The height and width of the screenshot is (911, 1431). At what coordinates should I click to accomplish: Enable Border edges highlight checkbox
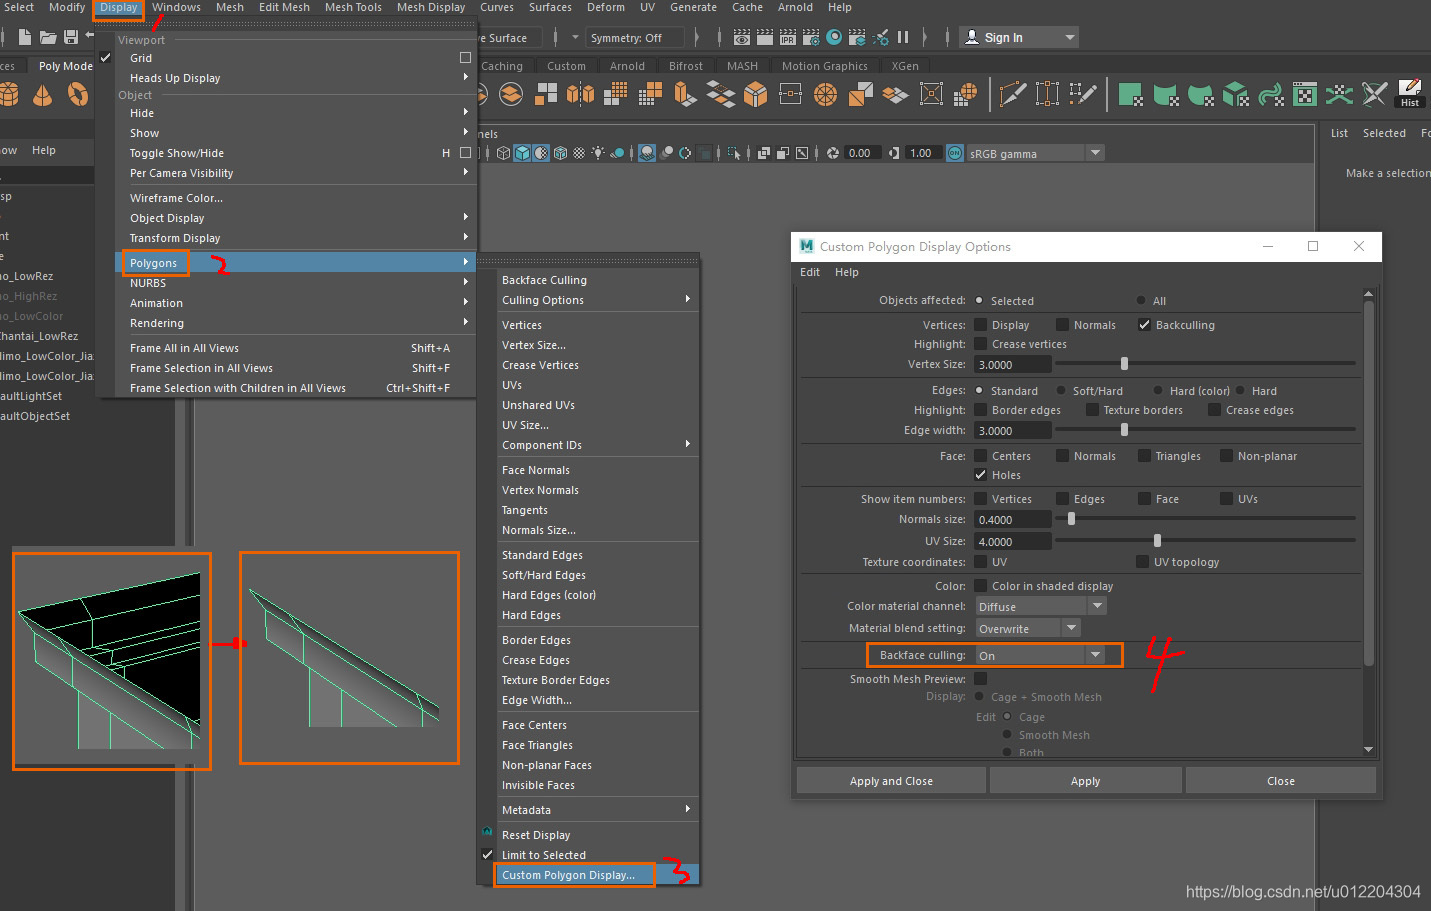(x=980, y=410)
